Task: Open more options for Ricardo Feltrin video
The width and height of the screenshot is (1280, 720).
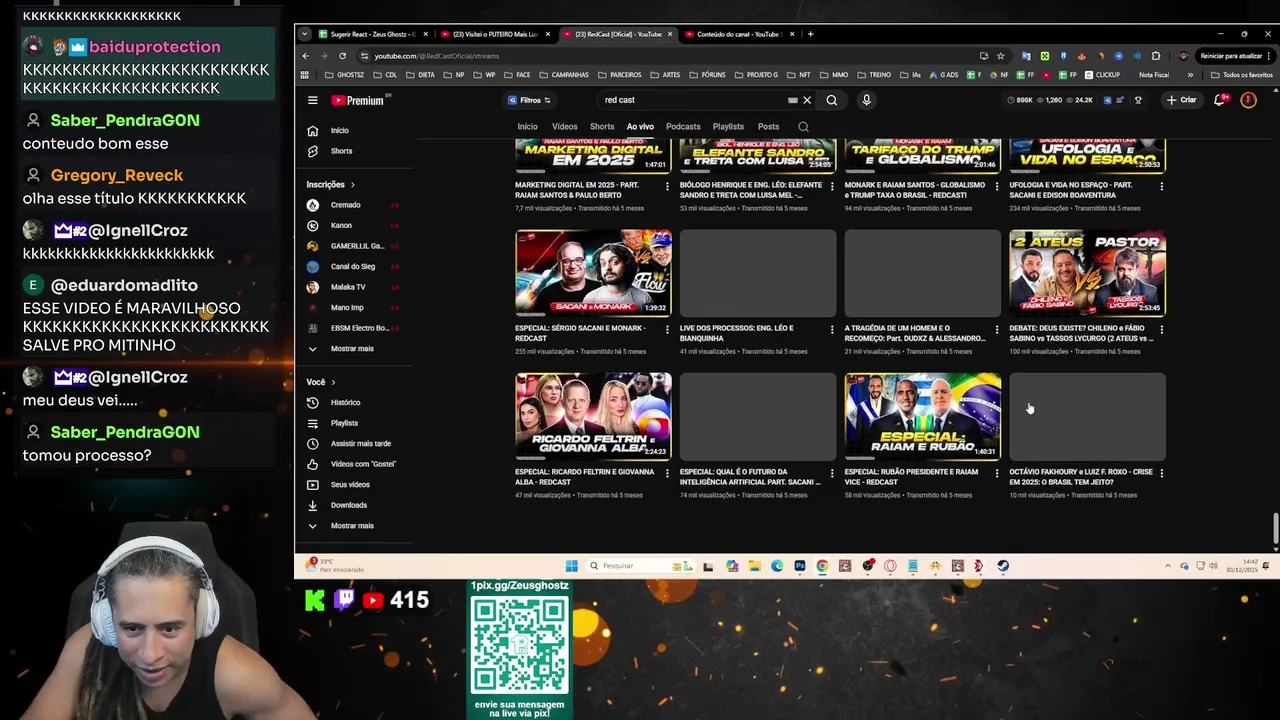Action: click(667, 473)
